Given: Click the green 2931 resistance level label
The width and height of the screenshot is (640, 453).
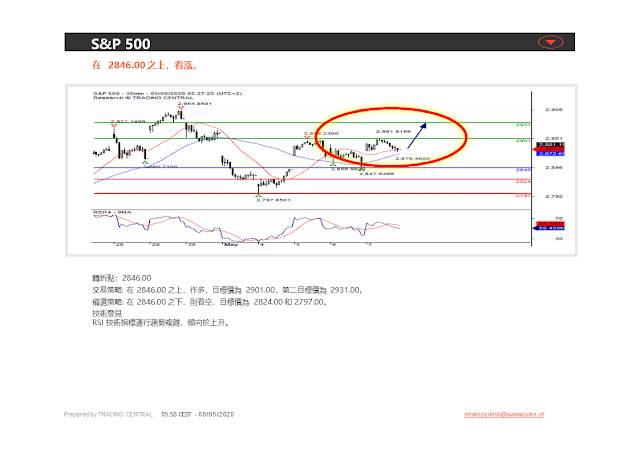Looking at the screenshot, I should (x=523, y=125).
